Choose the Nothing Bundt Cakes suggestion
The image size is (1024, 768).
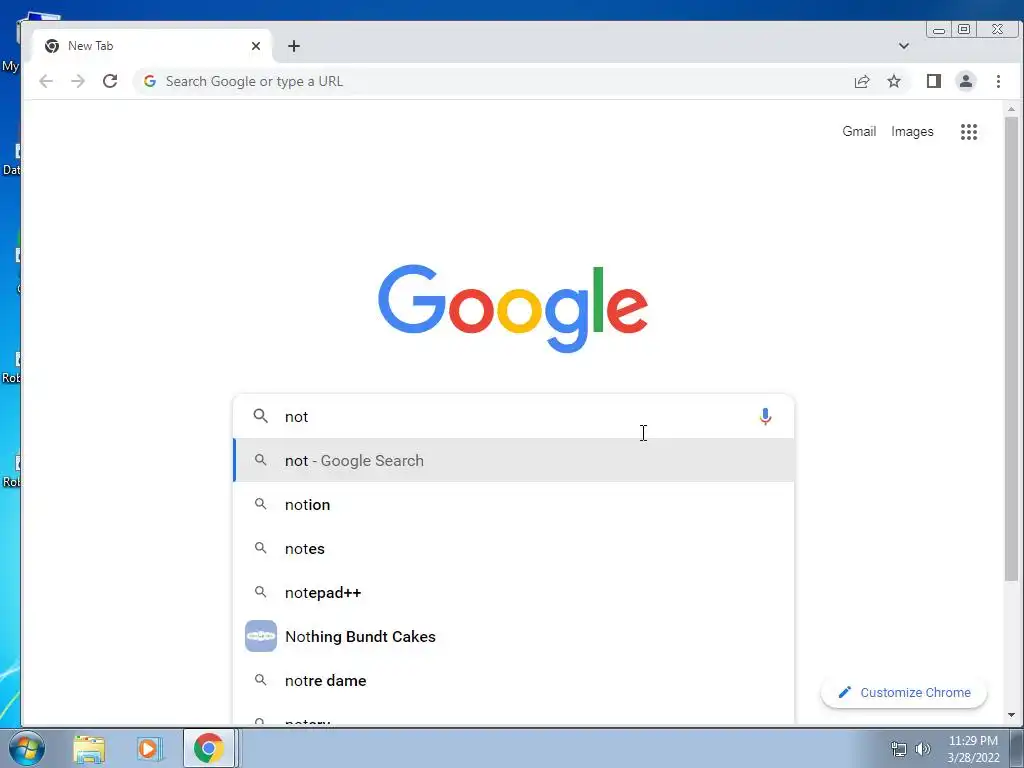click(x=513, y=636)
